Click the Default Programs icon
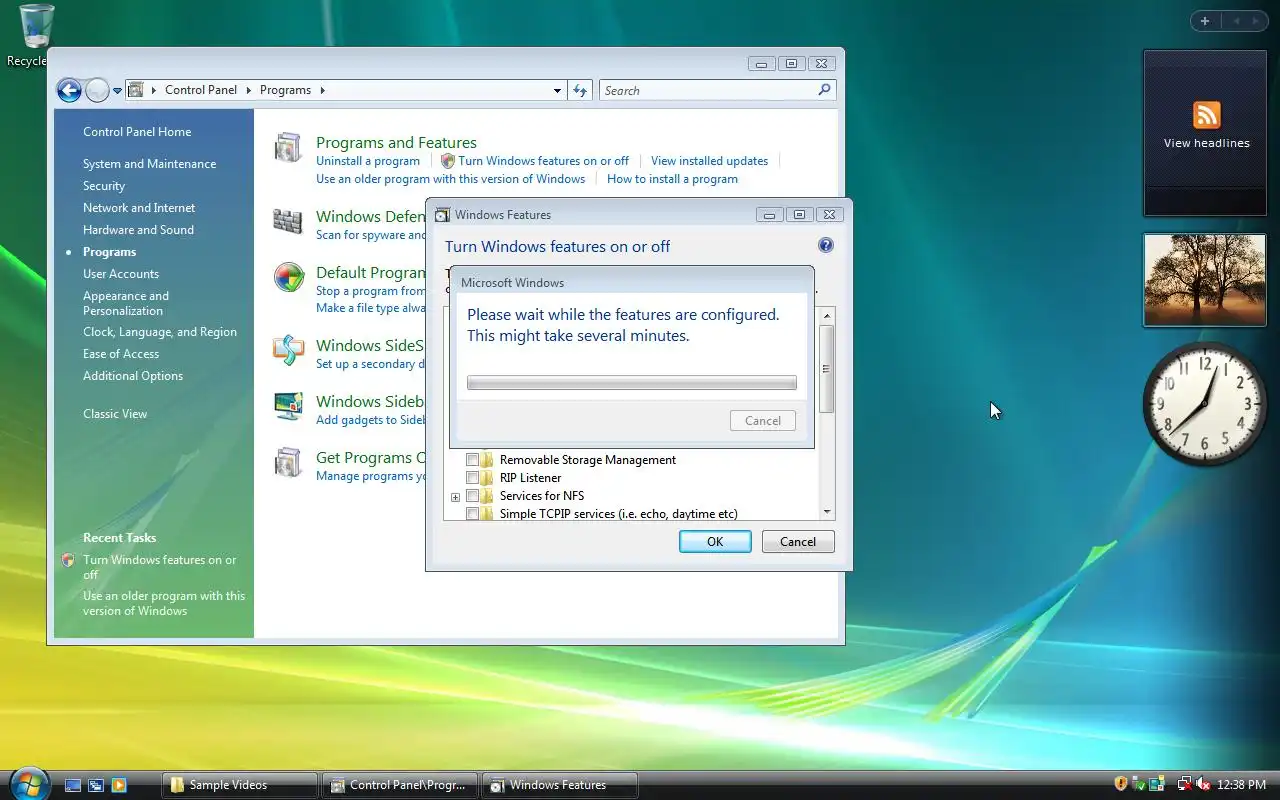The height and width of the screenshot is (800, 1280). (289, 277)
